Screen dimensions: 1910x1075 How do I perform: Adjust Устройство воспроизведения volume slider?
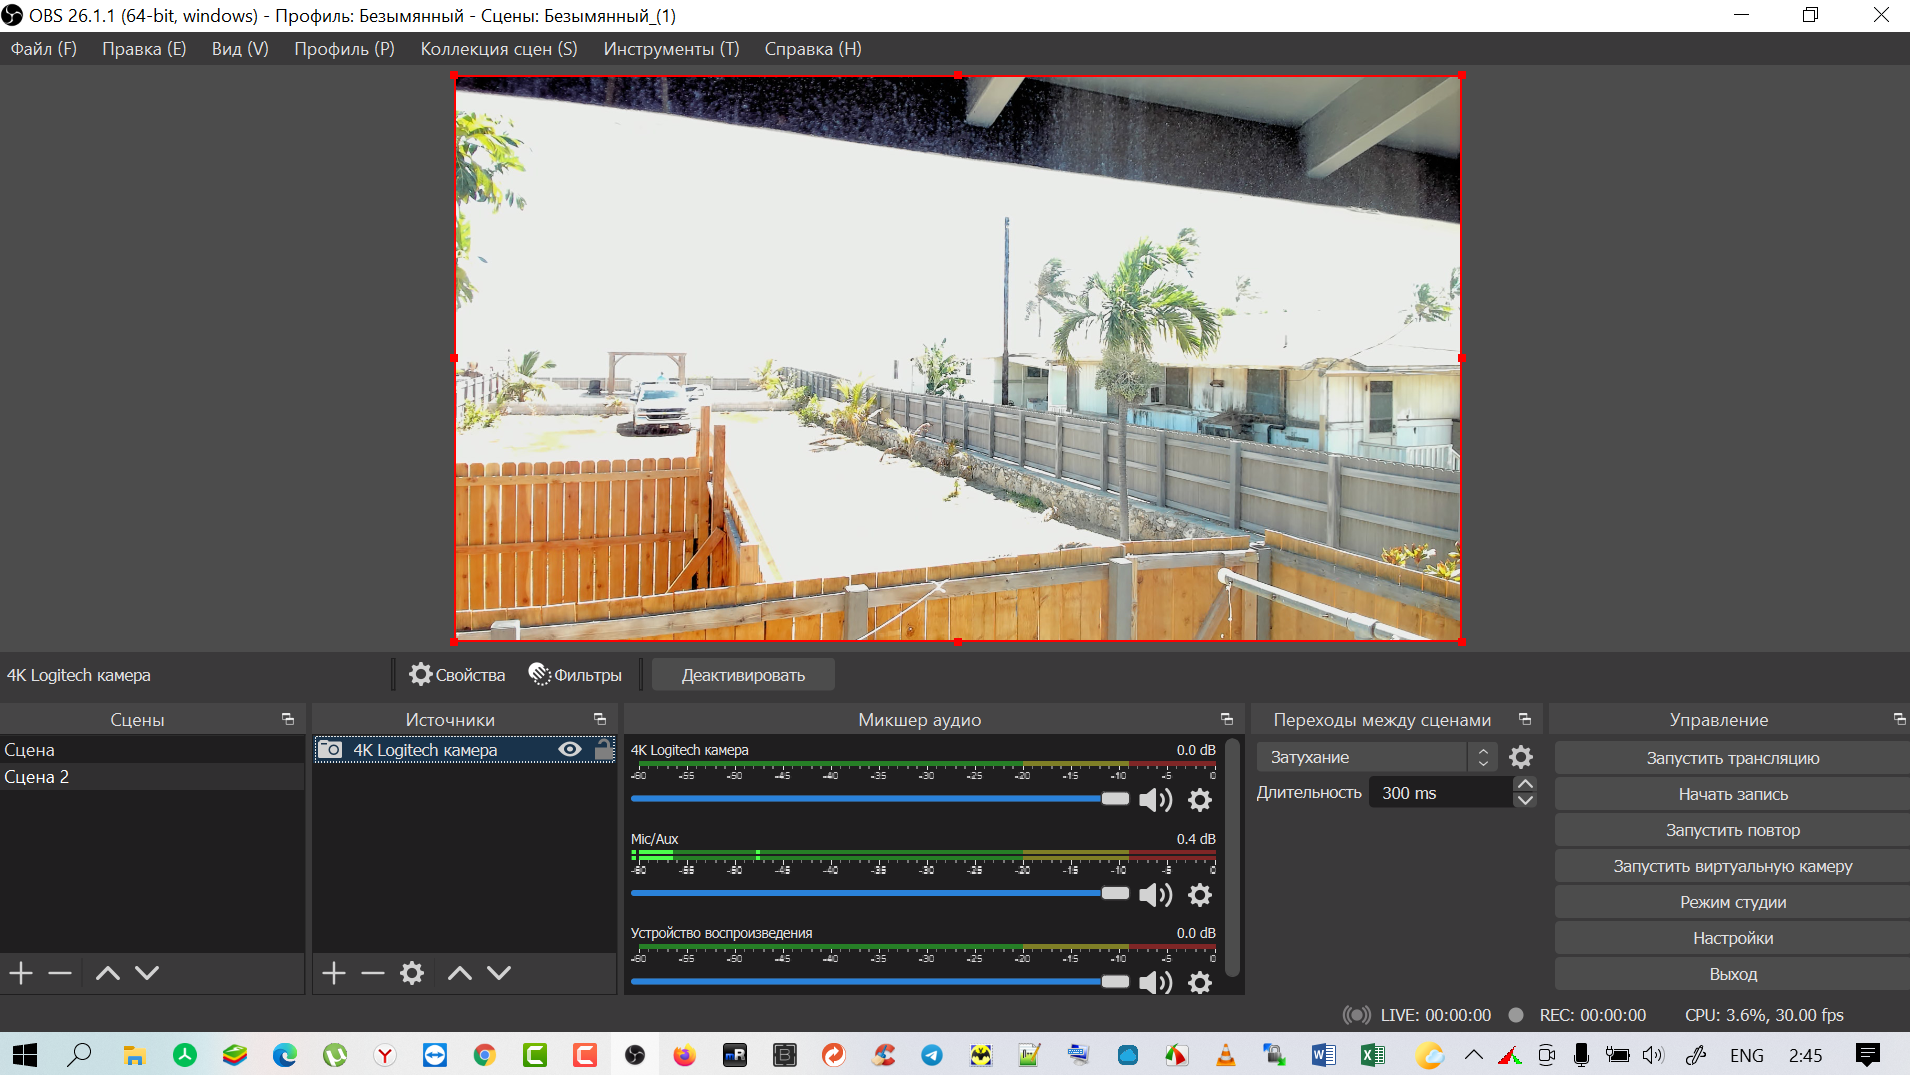point(880,982)
